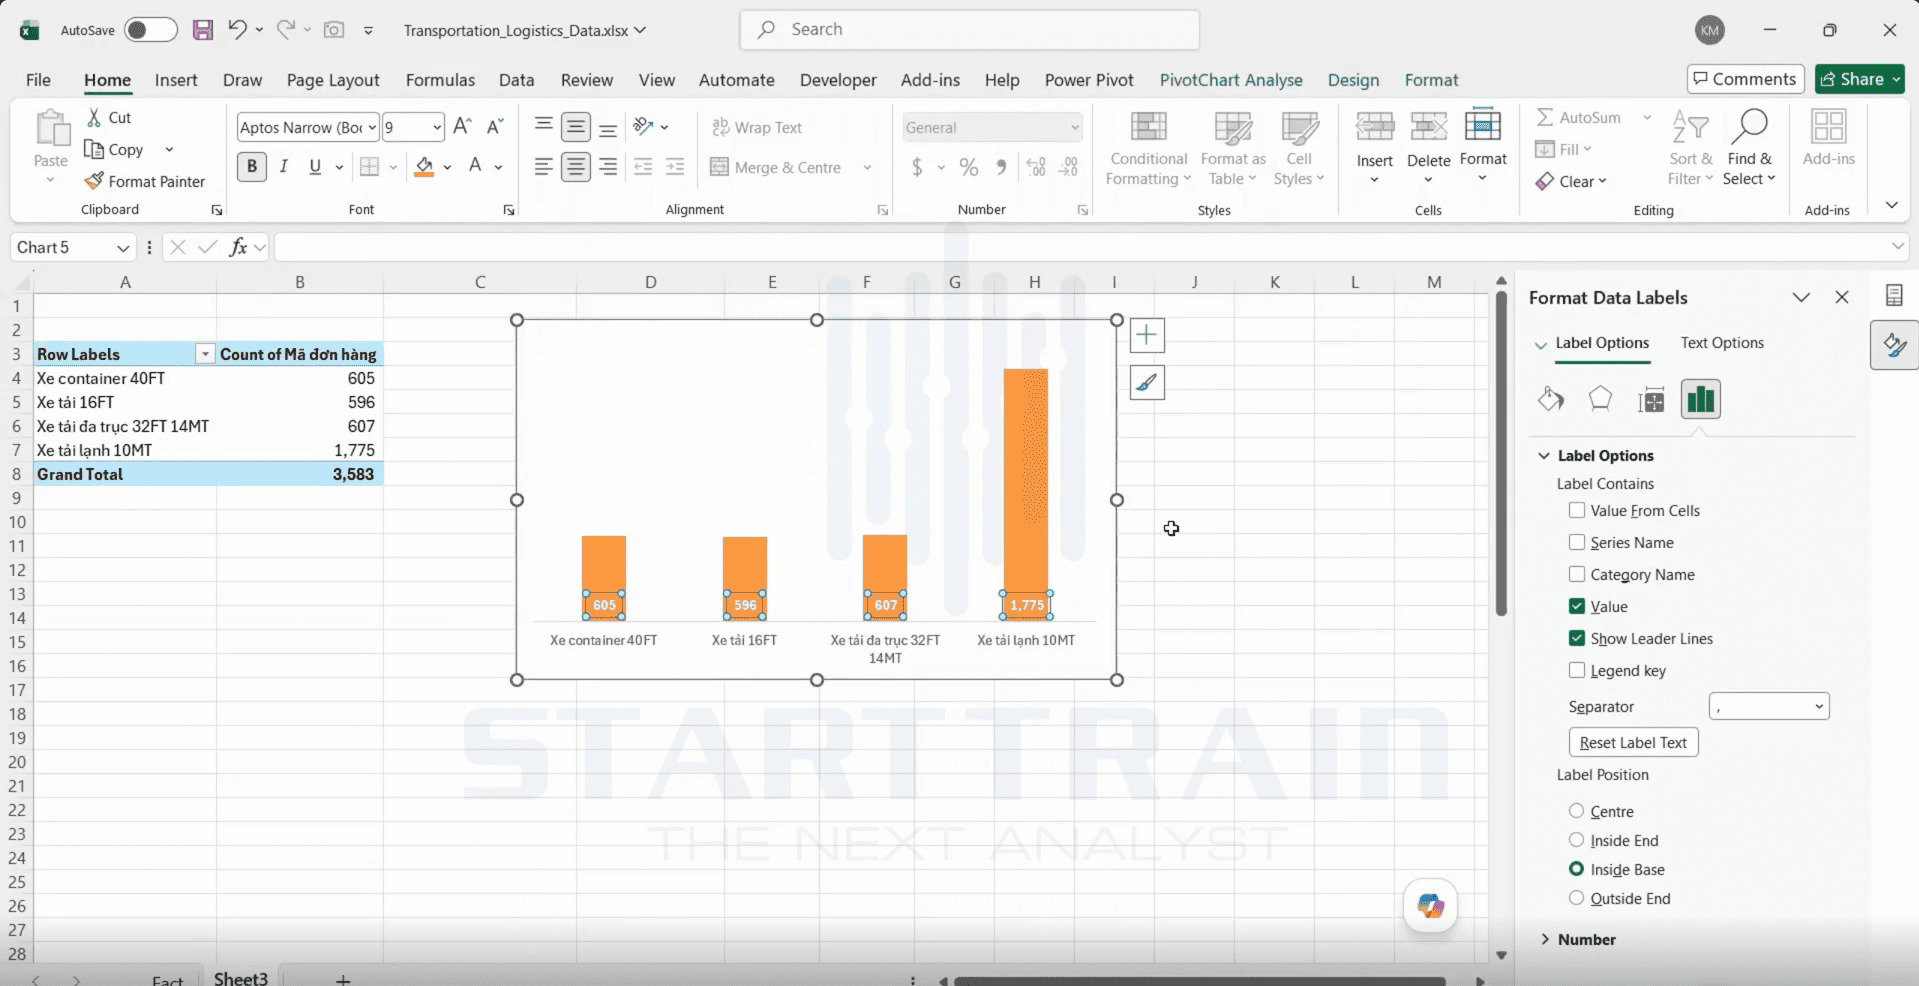
Task: Toggle Bold formatting
Action: pyautogui.click(x=252, y=167)
